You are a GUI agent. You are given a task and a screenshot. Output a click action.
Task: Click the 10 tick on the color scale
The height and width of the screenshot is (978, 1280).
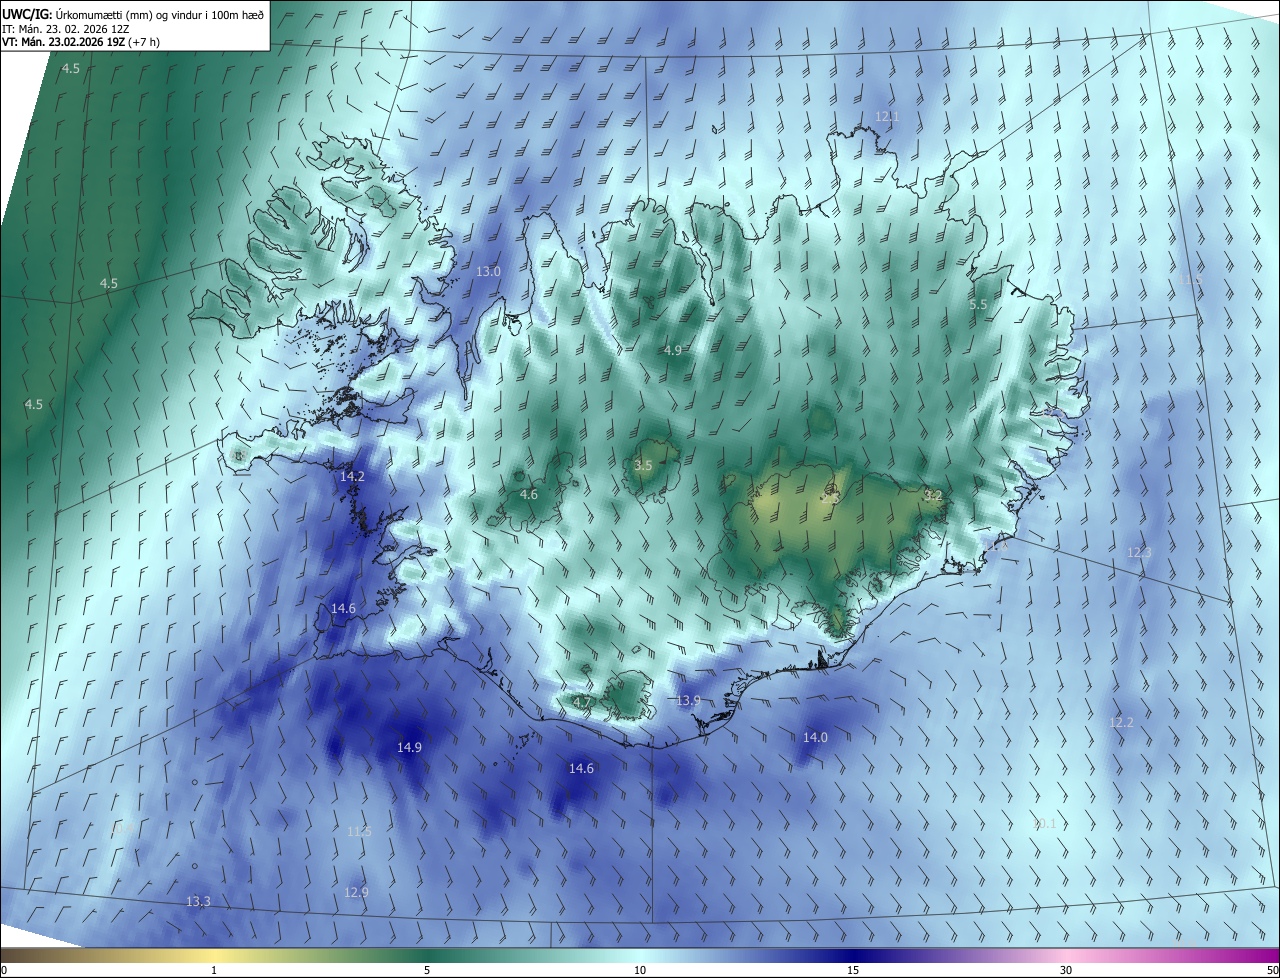pyautogui.click(x=640, y=970)
